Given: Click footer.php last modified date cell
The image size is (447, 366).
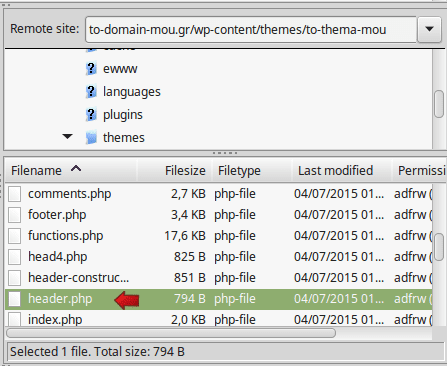Looking at the screenshot, I should click(339, 215).
